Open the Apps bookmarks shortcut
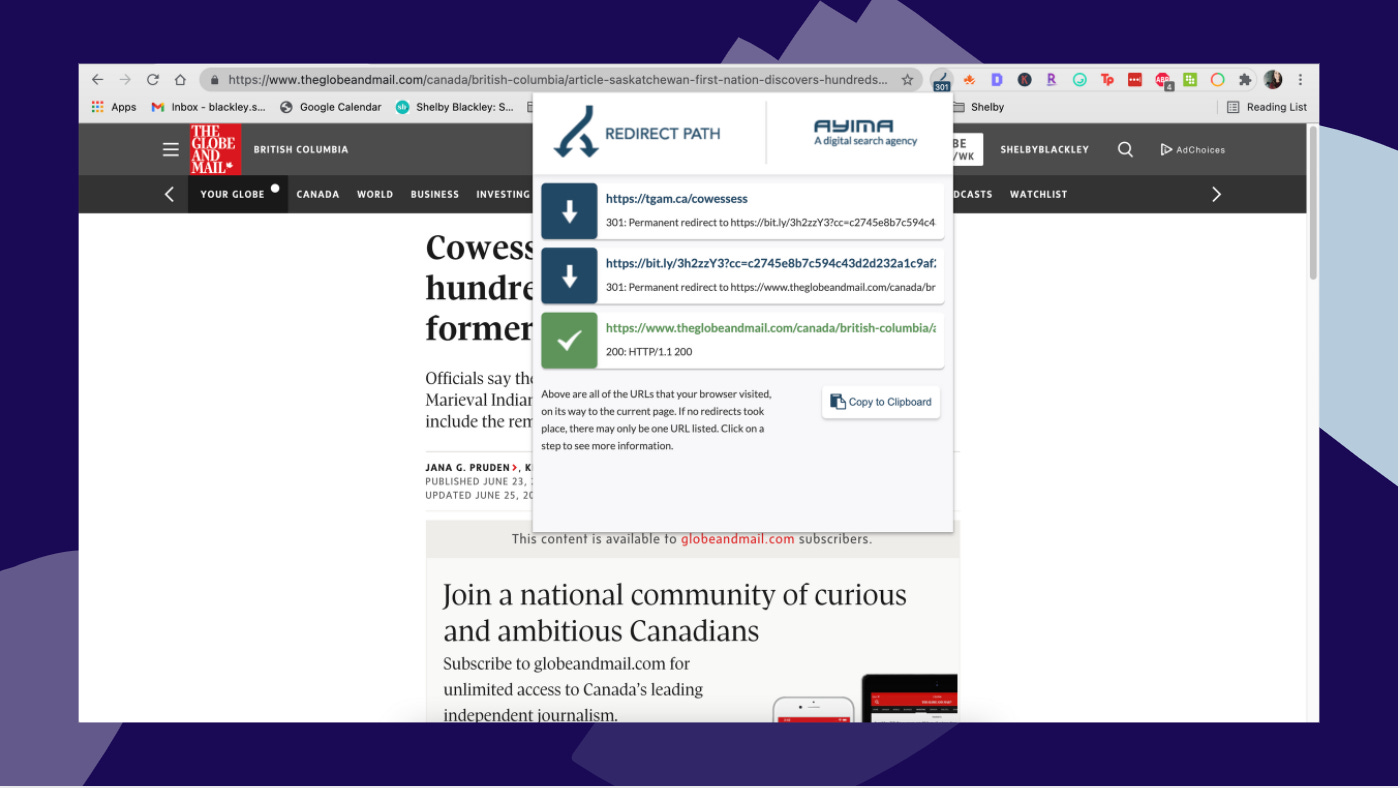The width and height of the screenshot is (1400, 788). point(114,107)
